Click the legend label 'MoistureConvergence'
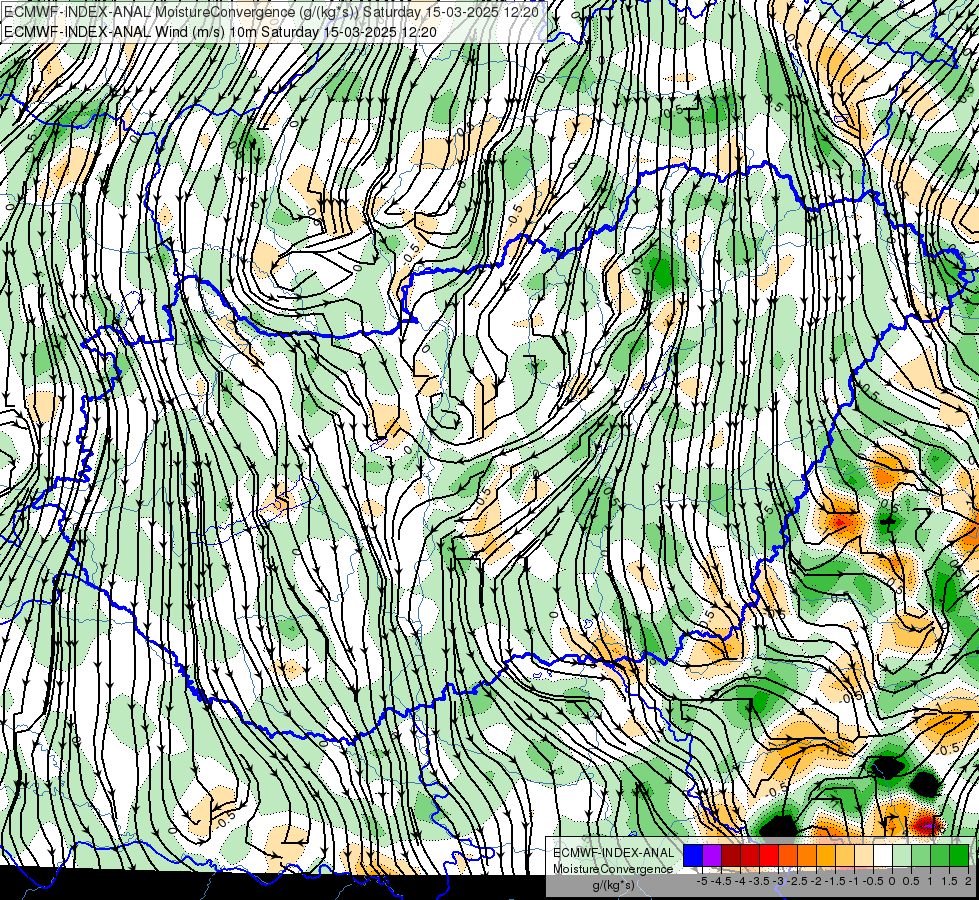979x900 pixels. pos(613,869)
